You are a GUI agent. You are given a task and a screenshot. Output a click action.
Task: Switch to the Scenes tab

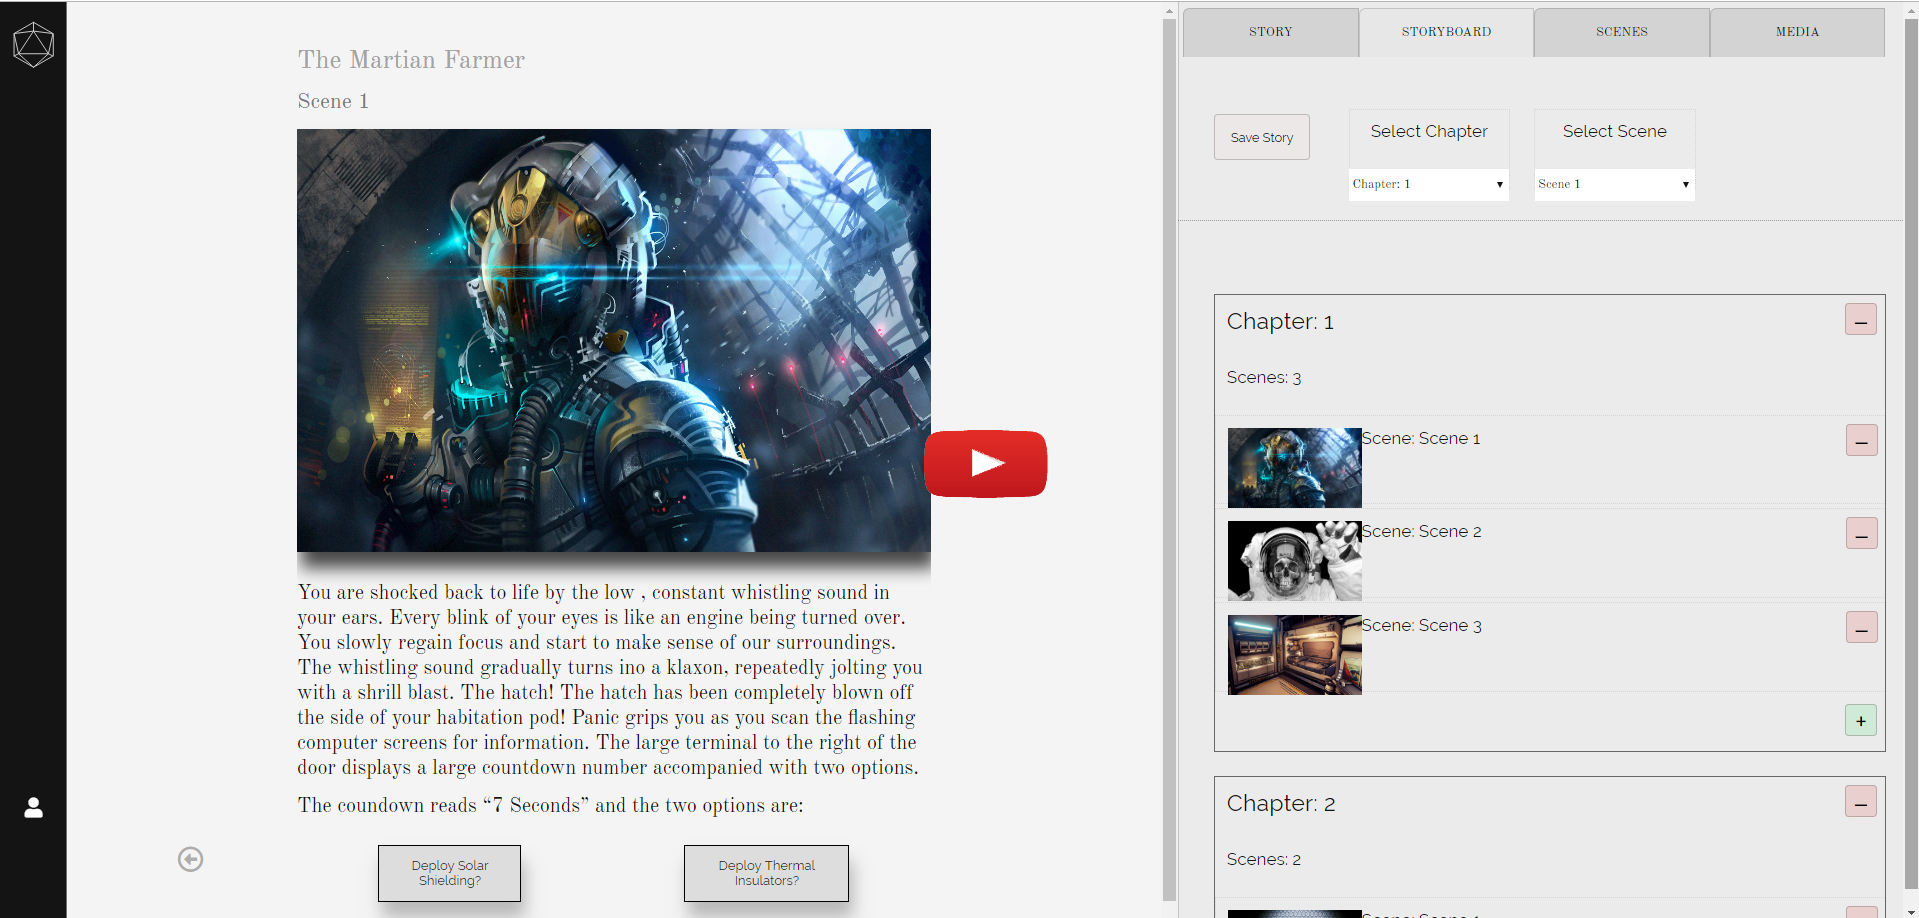click(1621, 32)
